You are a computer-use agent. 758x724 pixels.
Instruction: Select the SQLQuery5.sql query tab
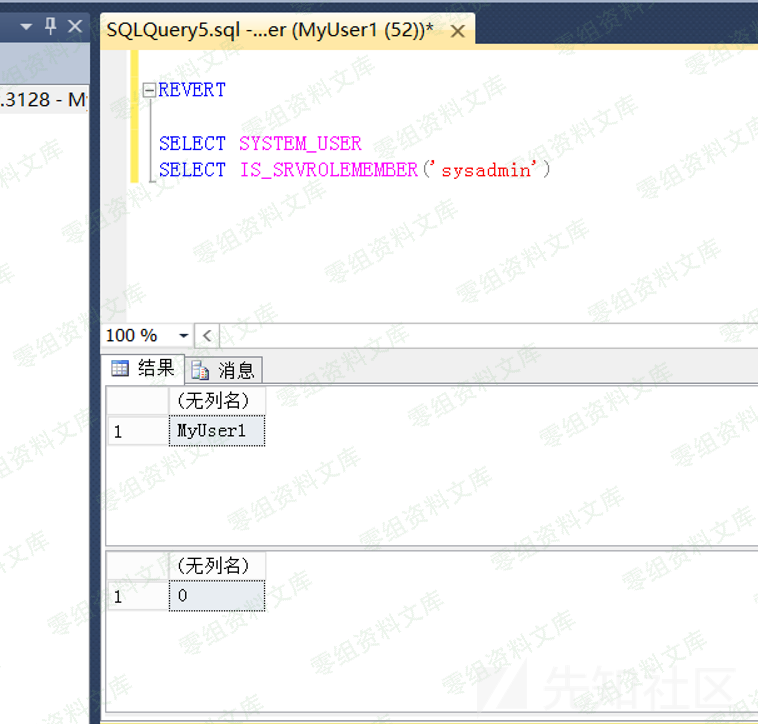[270, 31]
